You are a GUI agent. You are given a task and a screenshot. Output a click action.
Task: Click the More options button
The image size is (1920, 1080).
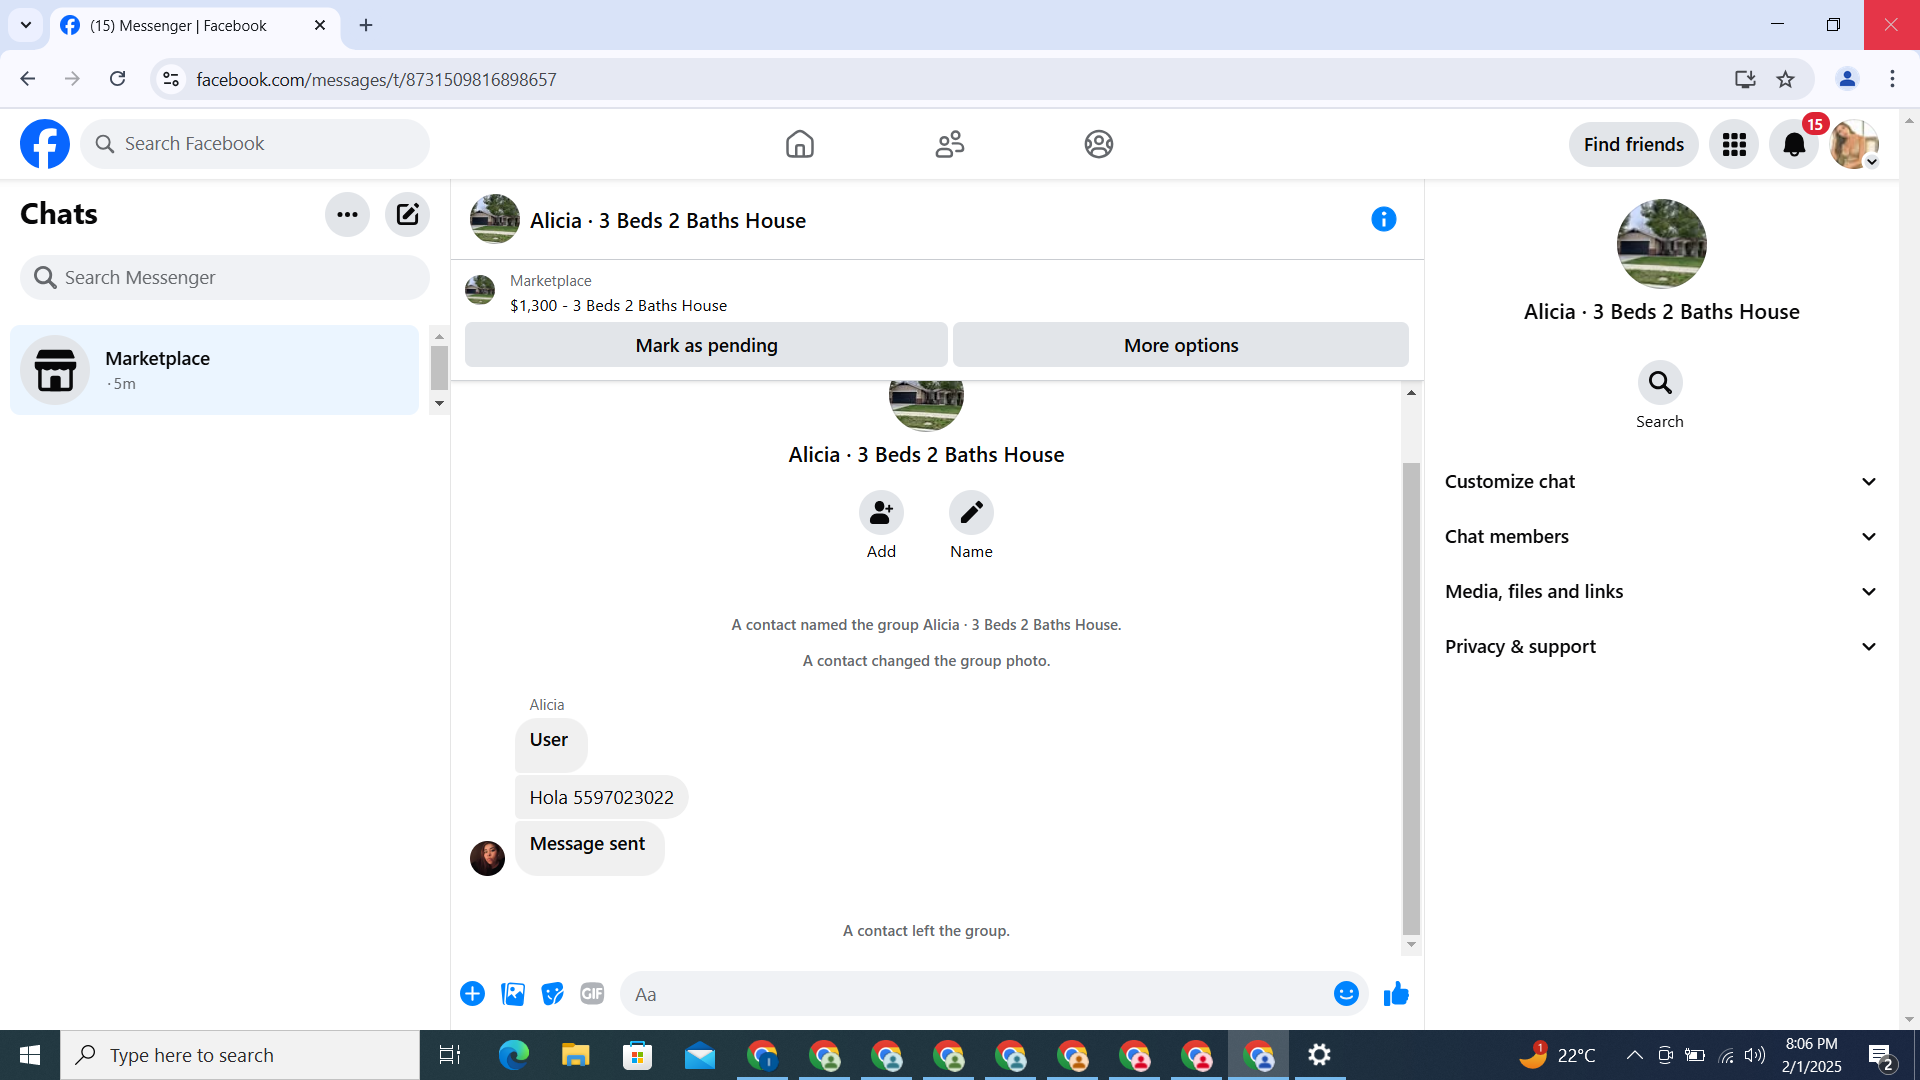pyautogui.click(x=1180, y=345)
